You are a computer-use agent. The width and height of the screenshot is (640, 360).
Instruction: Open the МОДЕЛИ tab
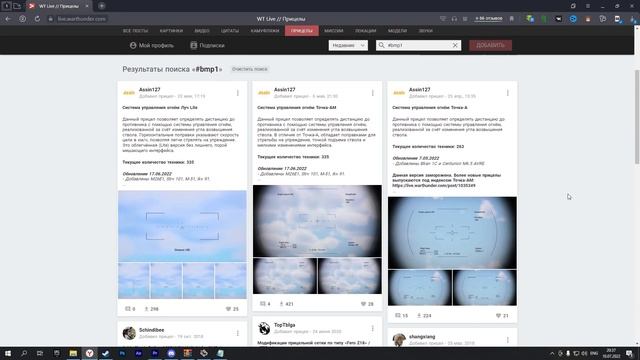(x=397, y=31)
